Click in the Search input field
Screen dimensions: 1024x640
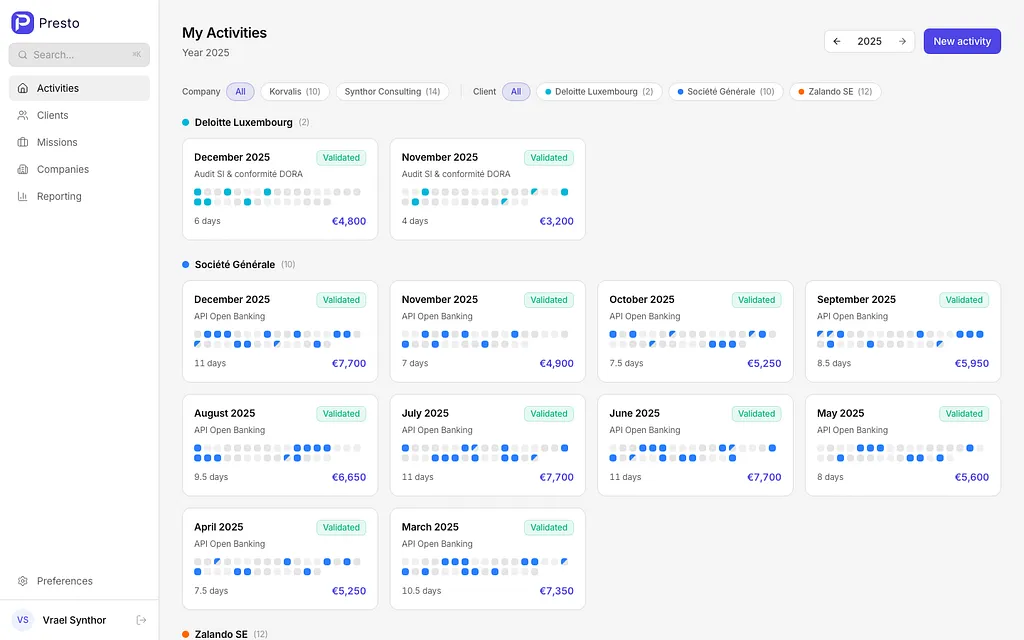(x=79, y=55)
